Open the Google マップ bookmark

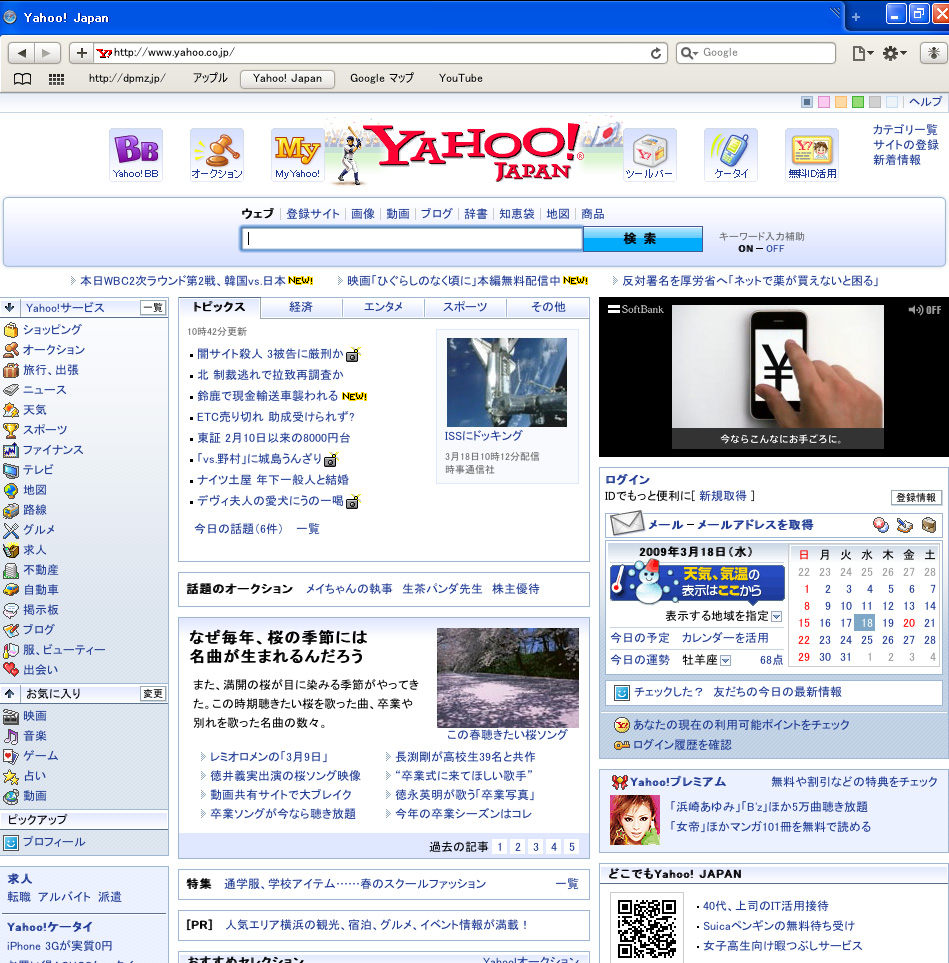tap(382, 79)
